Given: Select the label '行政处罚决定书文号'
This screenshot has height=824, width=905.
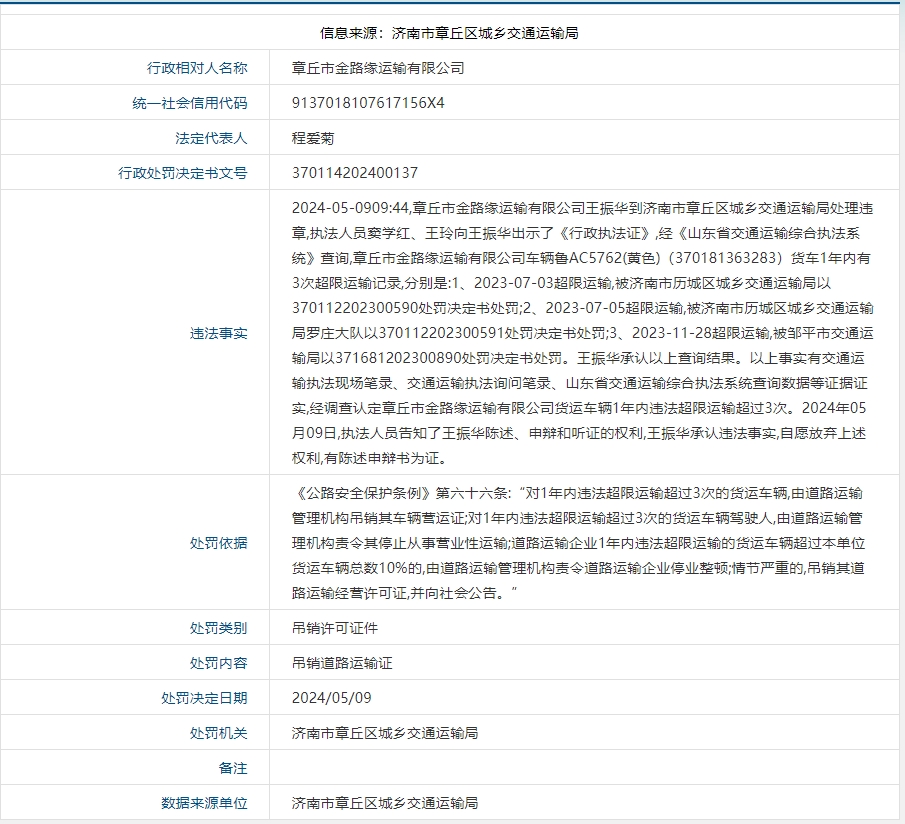Looking at the screenshot, I should coord(182,173).
